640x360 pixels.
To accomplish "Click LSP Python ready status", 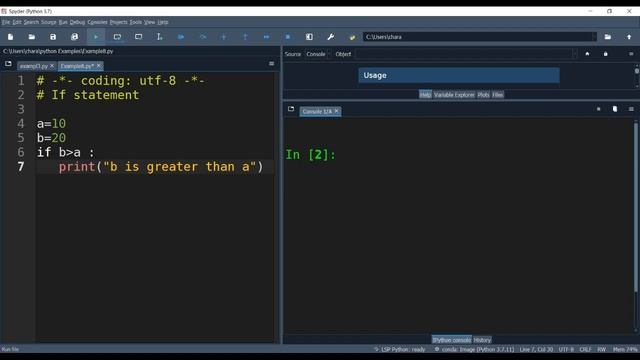I will 400,349.
